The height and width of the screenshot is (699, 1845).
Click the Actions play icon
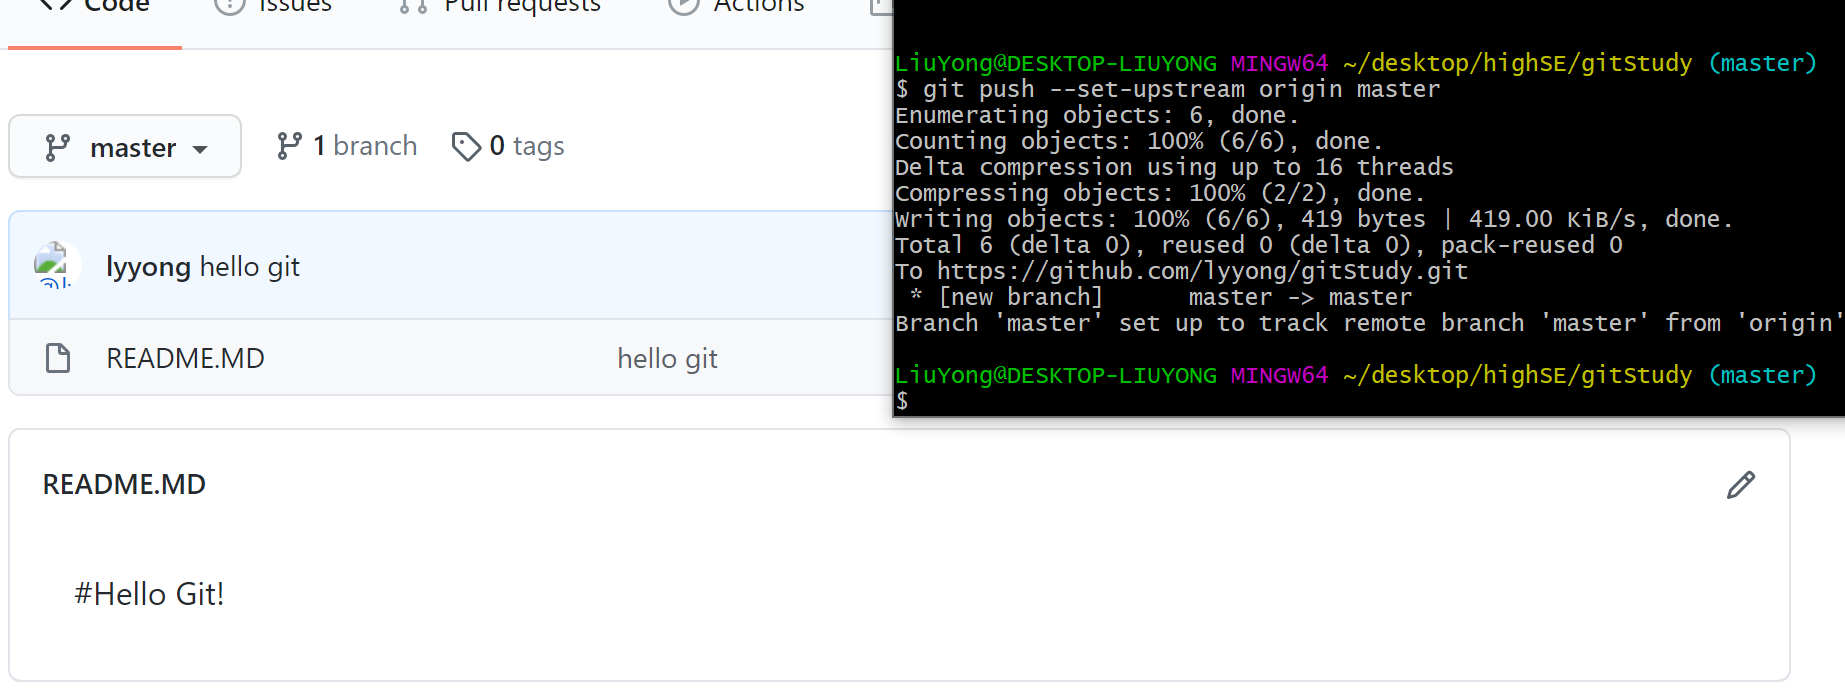[684, 6]
